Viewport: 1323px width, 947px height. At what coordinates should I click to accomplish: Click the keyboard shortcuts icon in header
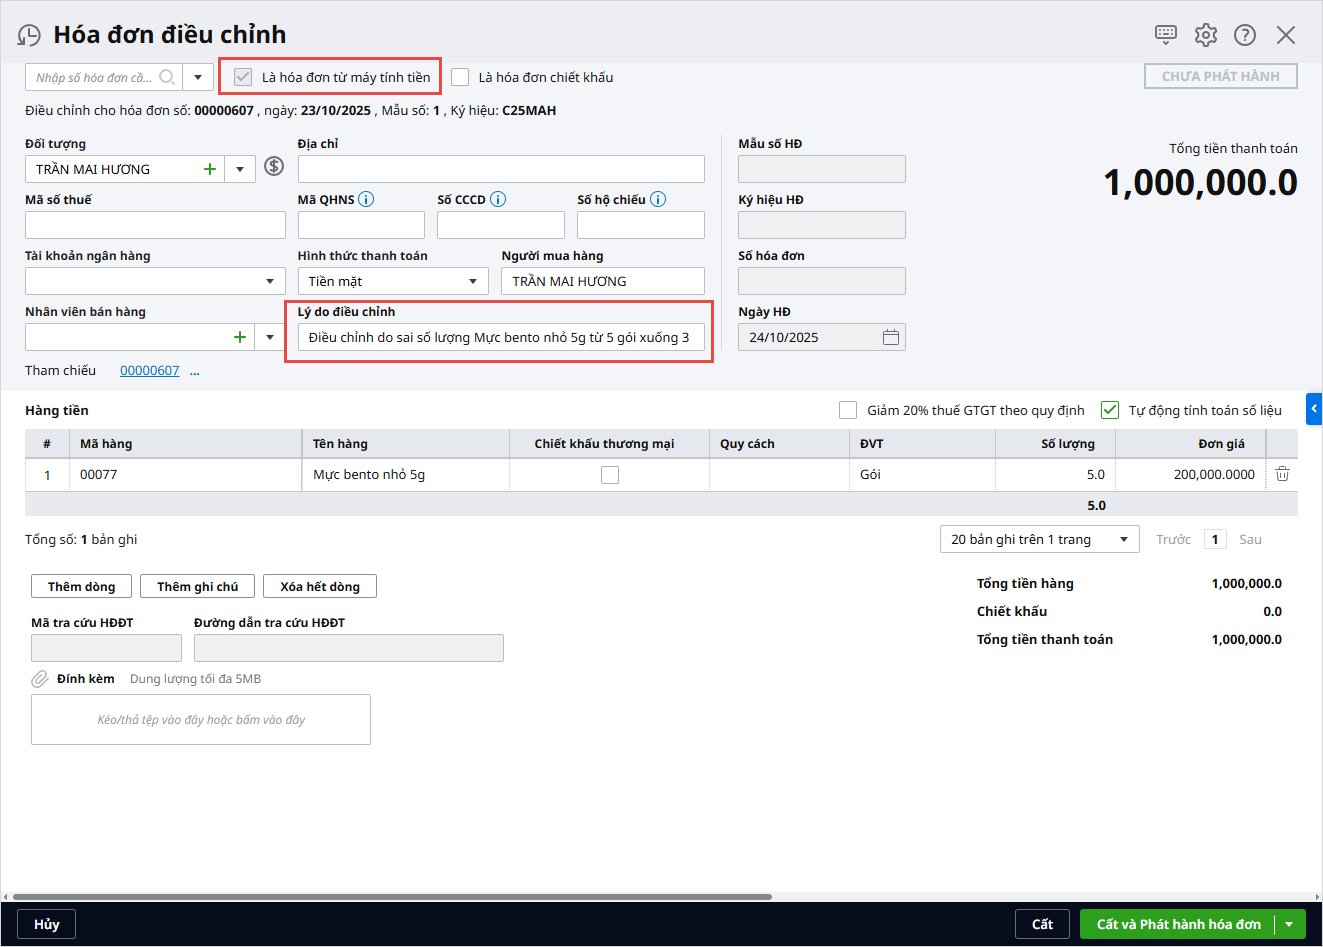tap(1165, 35)
